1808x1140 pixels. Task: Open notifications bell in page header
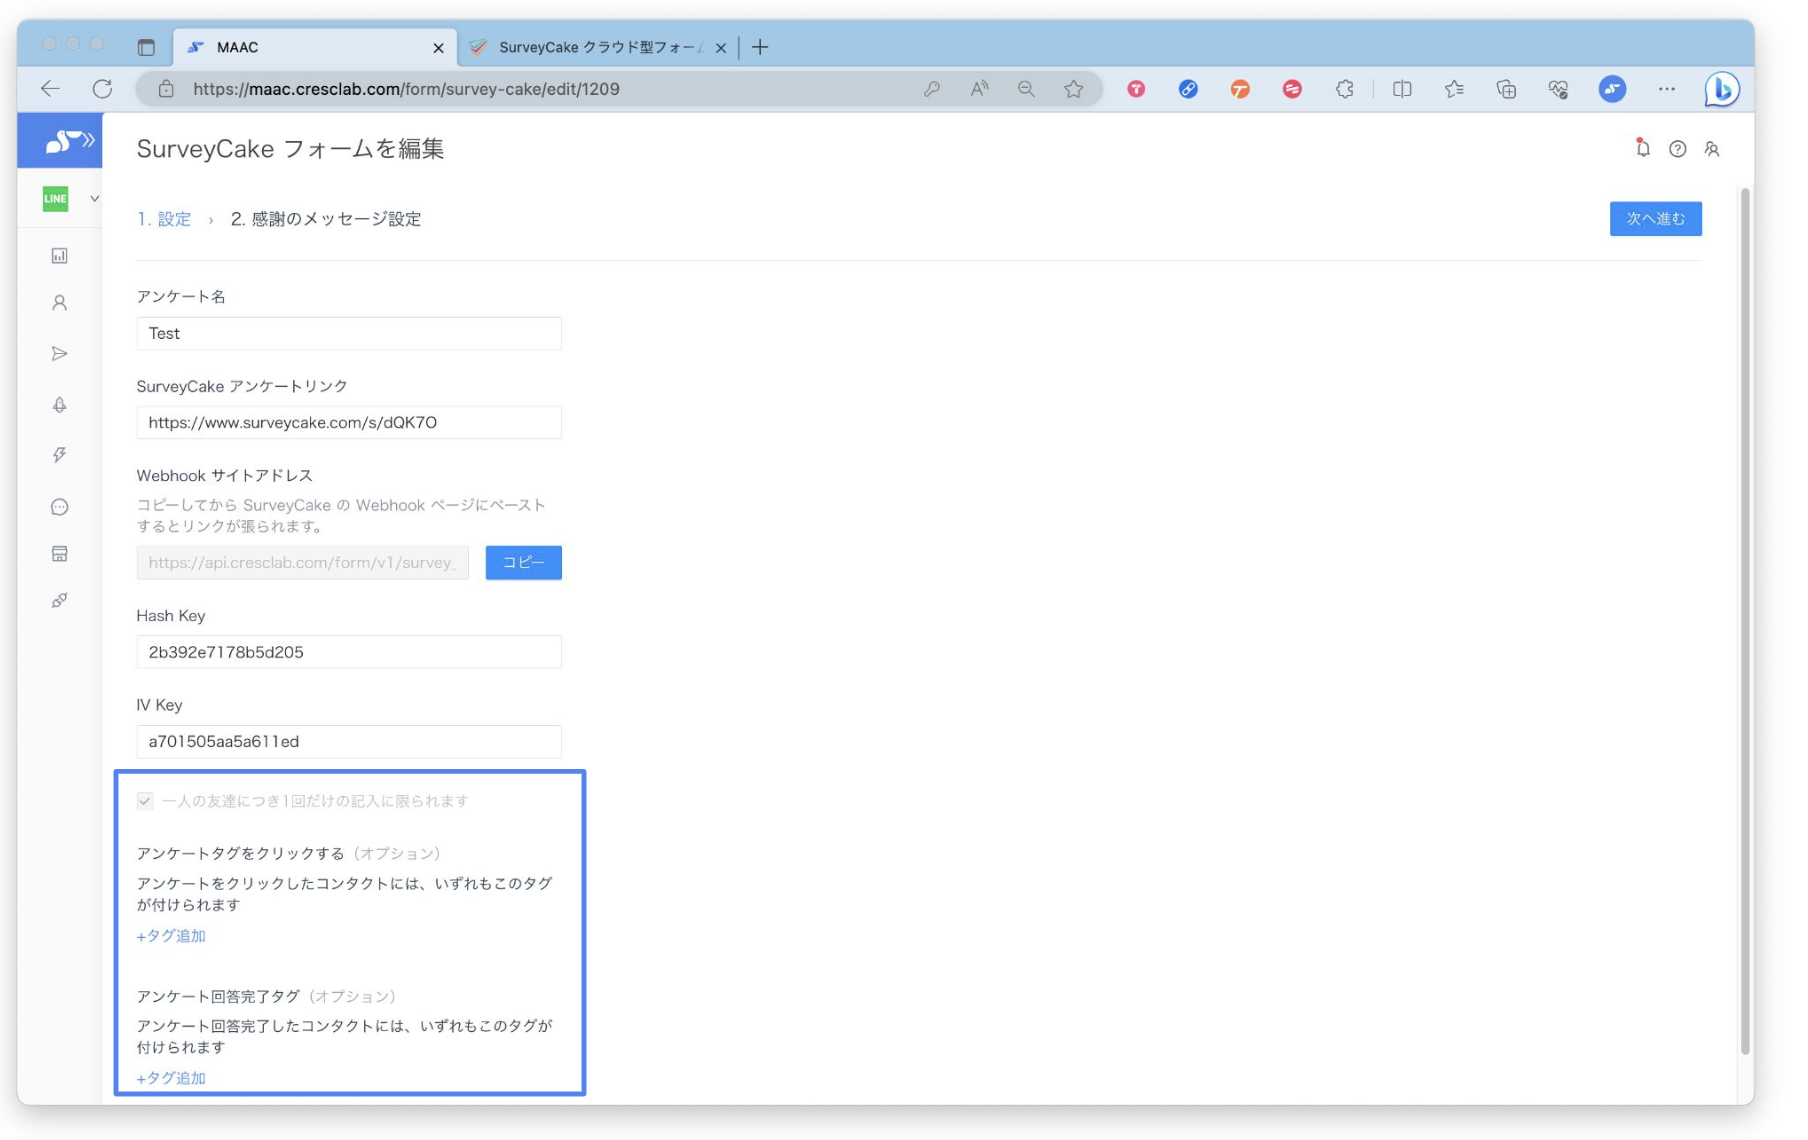point(1642,148)
